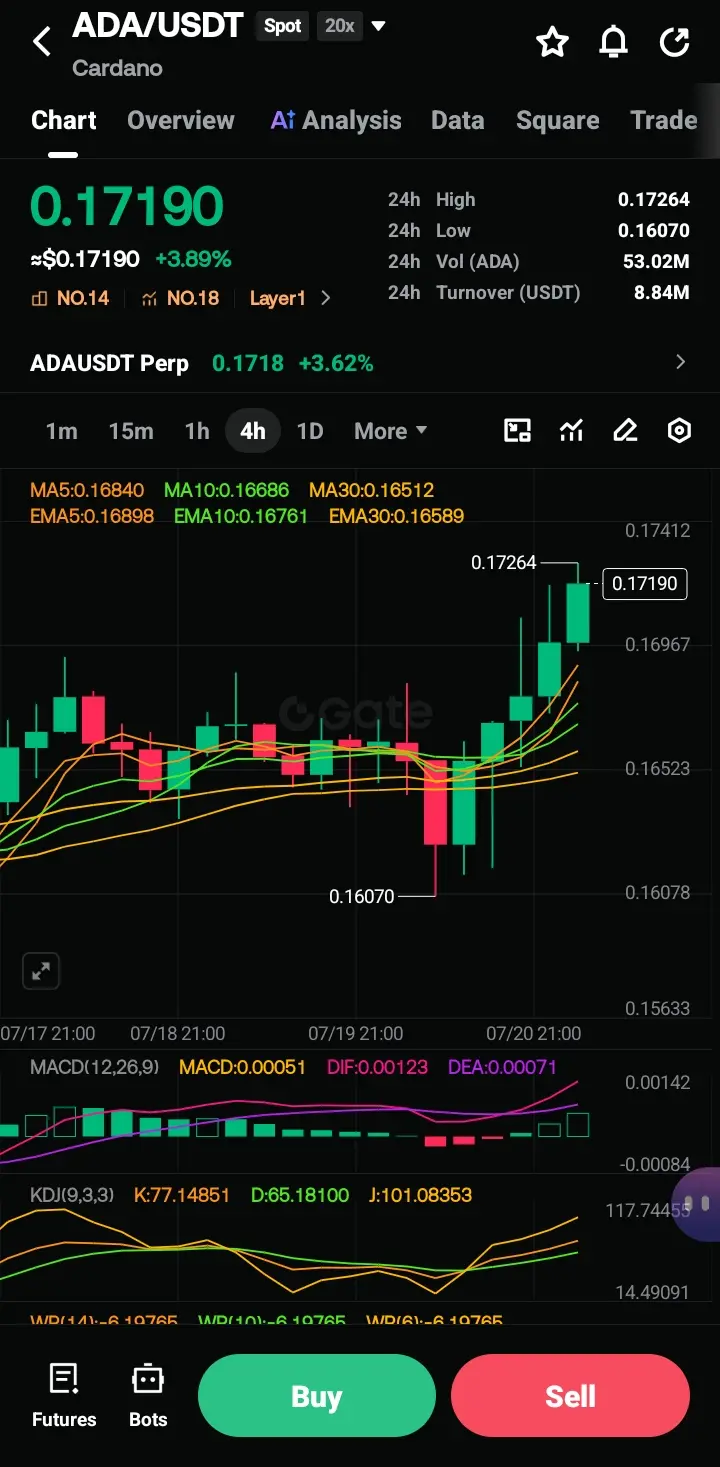720x1467 pixels.
Task: Tap the red Sell button
Action: (570, 1396)
